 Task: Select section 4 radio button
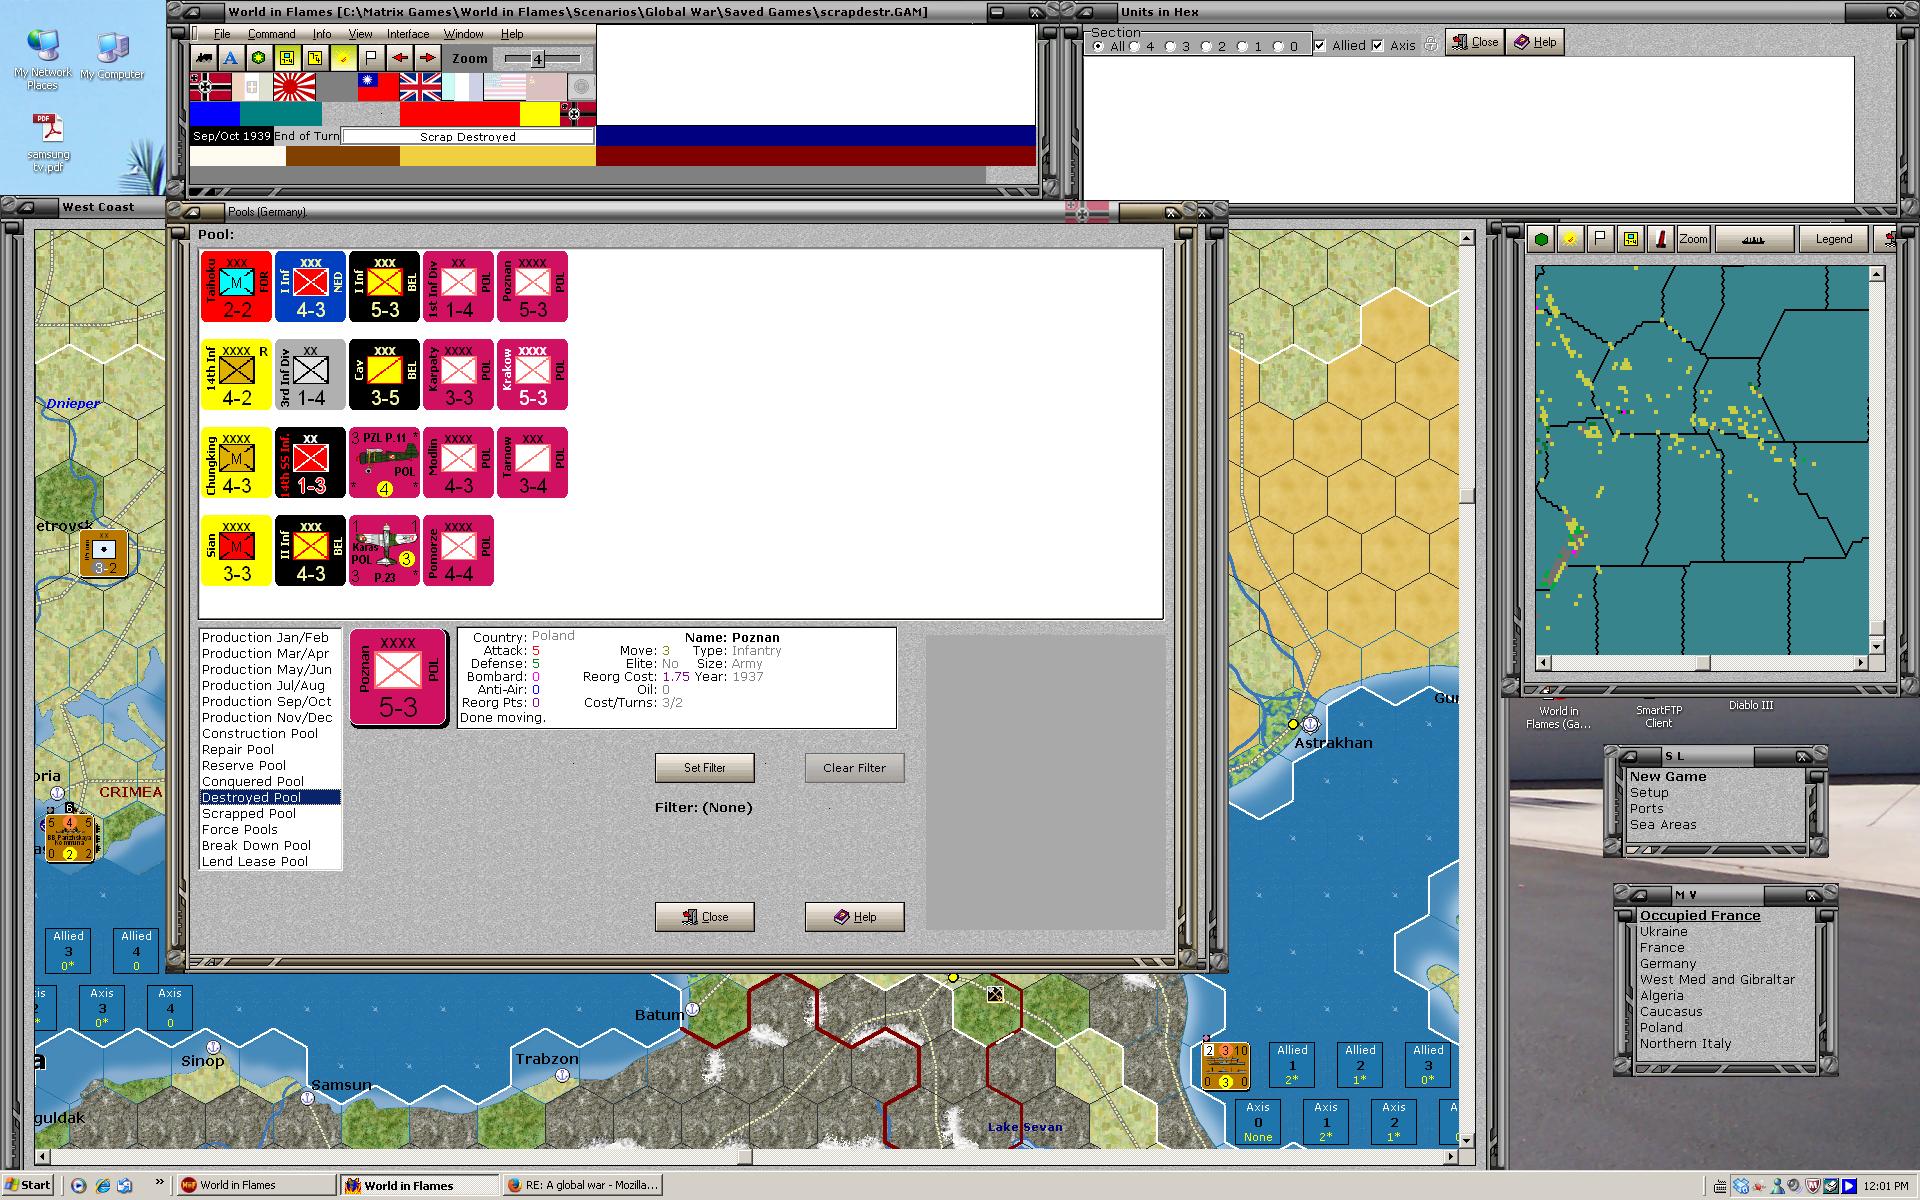1134,46
